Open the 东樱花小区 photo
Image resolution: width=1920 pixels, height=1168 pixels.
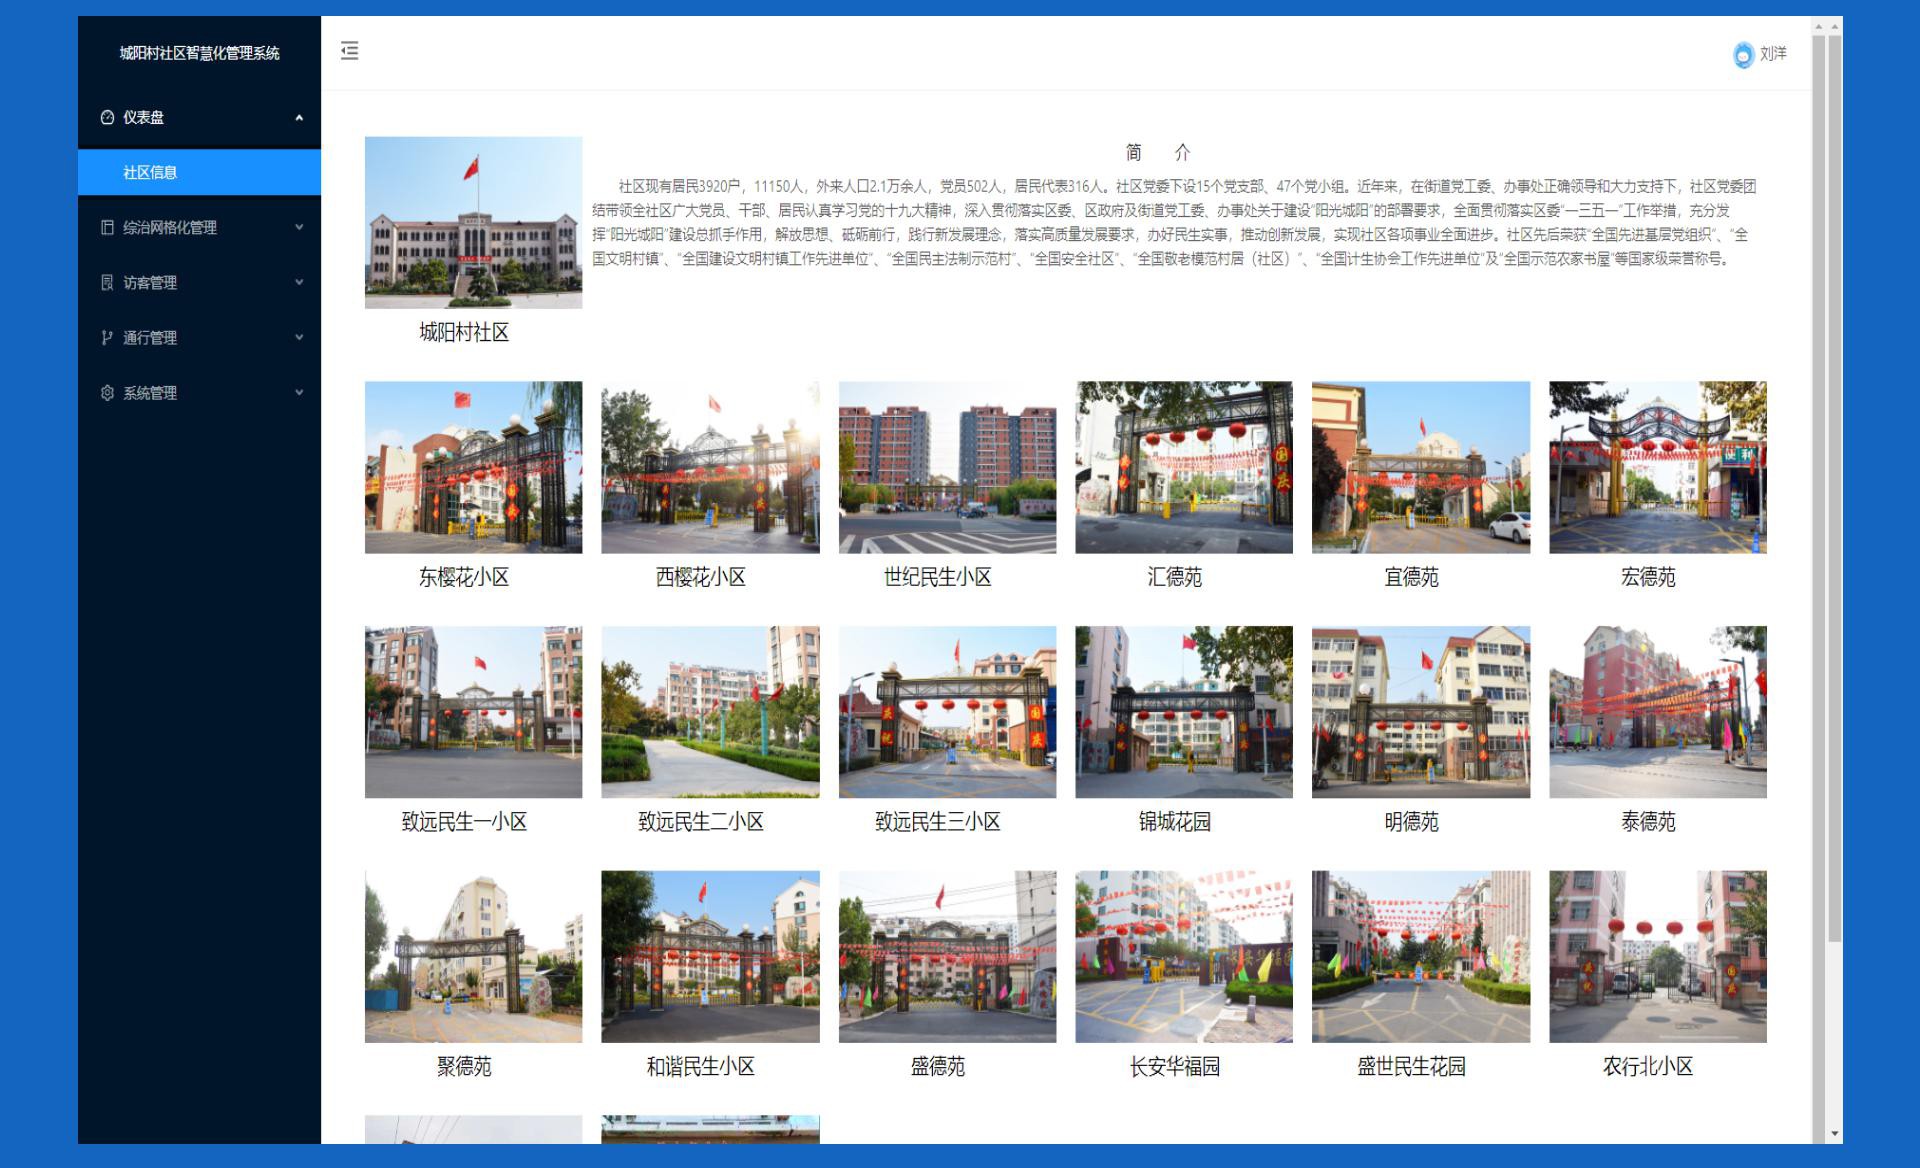click(473, 467)
